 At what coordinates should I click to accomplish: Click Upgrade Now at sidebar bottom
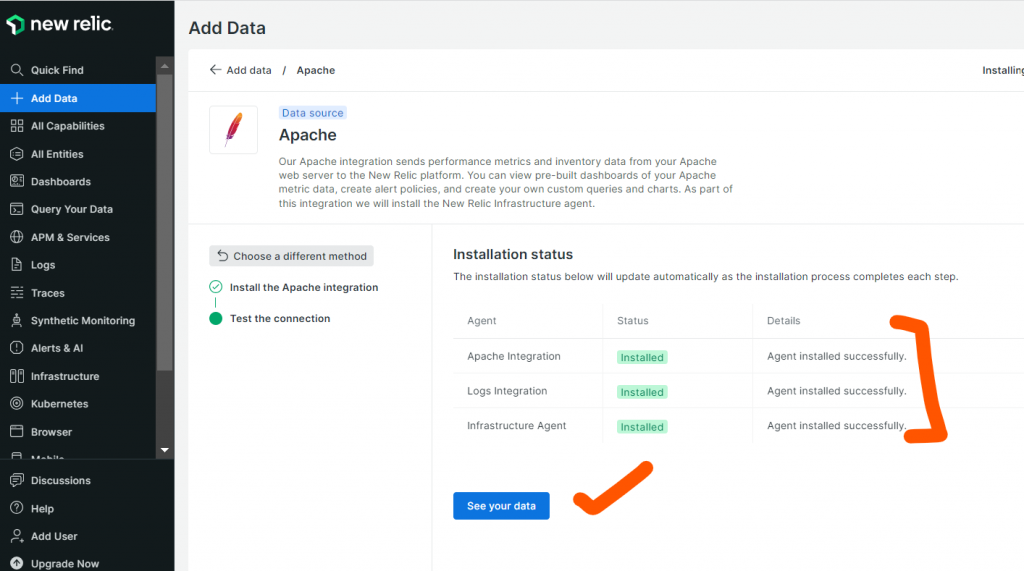(65, 564)
